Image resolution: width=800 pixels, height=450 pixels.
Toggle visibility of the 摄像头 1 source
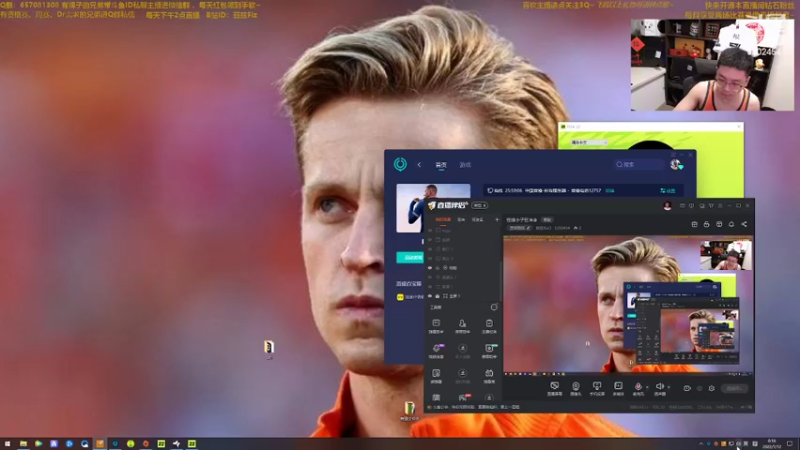[x=430, y=277]
